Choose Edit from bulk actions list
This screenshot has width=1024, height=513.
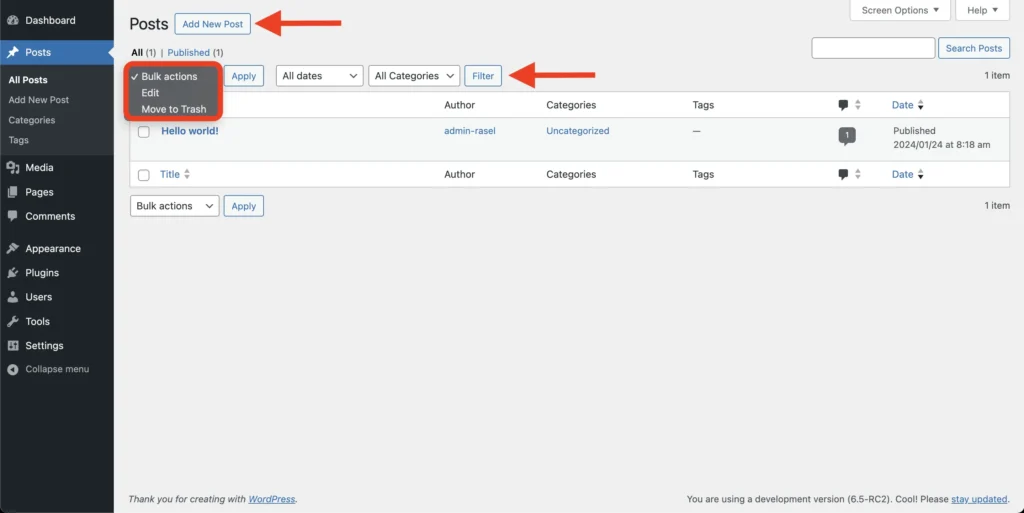(x=150, y=93)
